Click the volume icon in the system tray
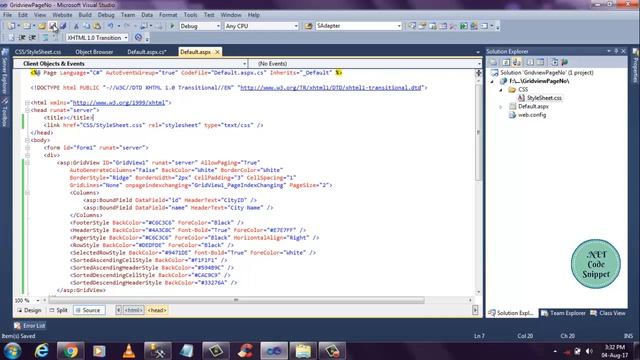 pyautogui.click(x=589, y=351)
